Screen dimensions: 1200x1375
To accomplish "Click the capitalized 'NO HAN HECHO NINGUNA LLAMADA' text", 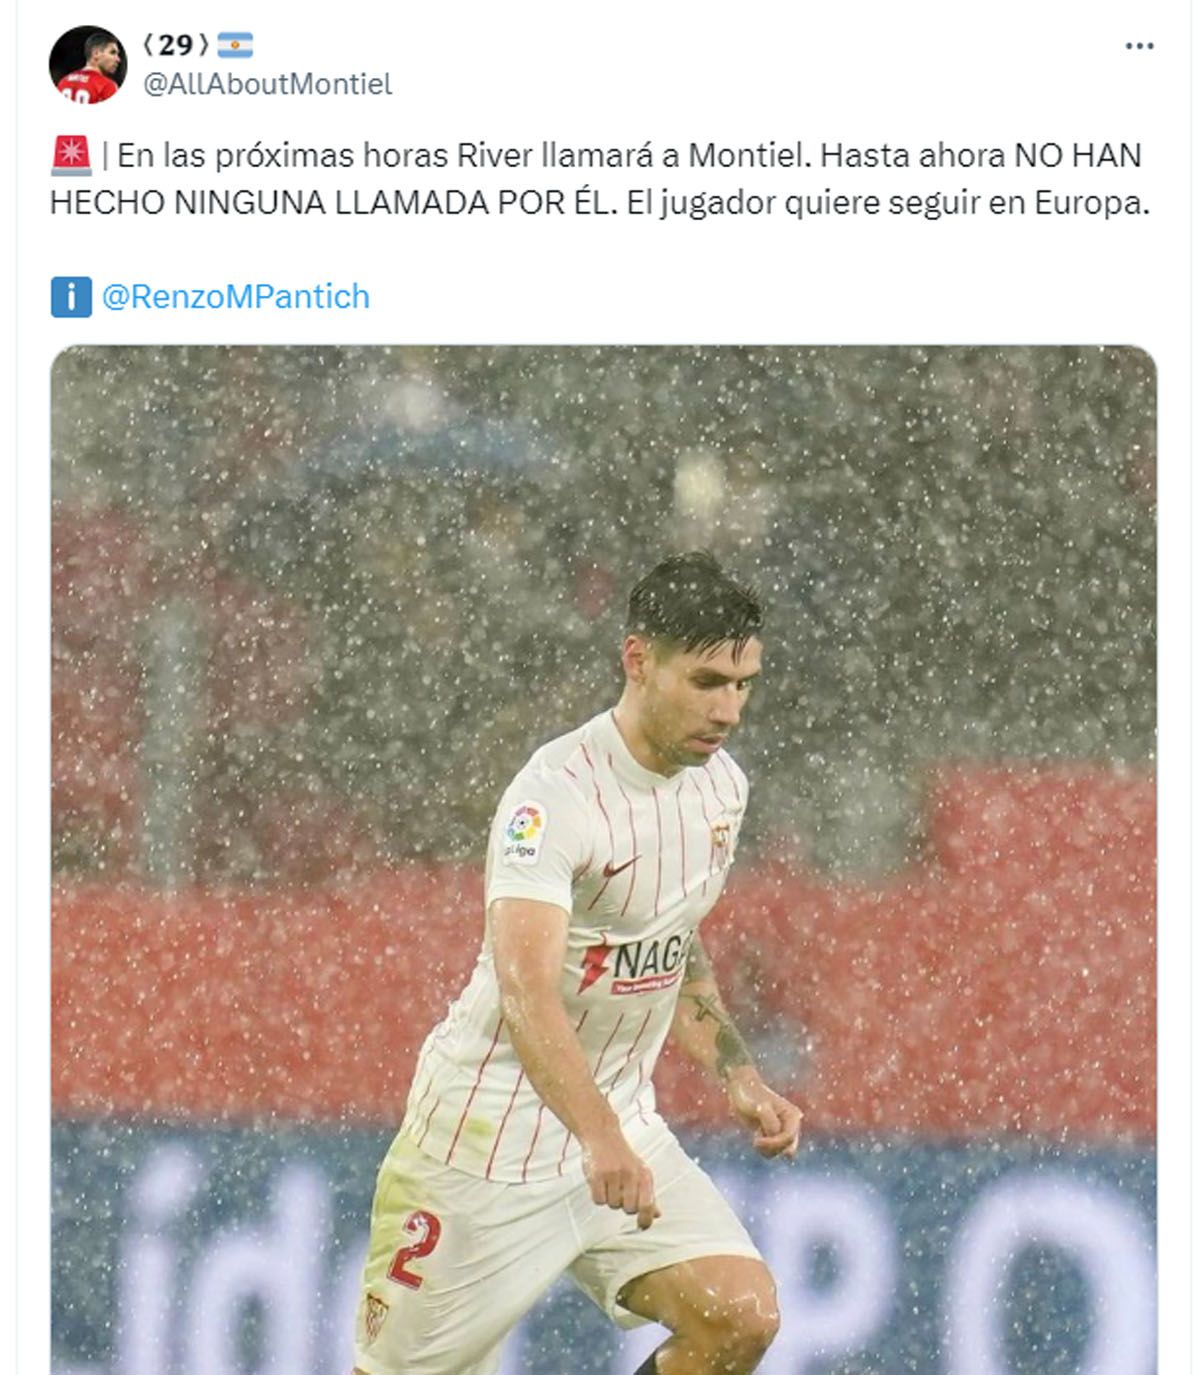I will 596,180.
